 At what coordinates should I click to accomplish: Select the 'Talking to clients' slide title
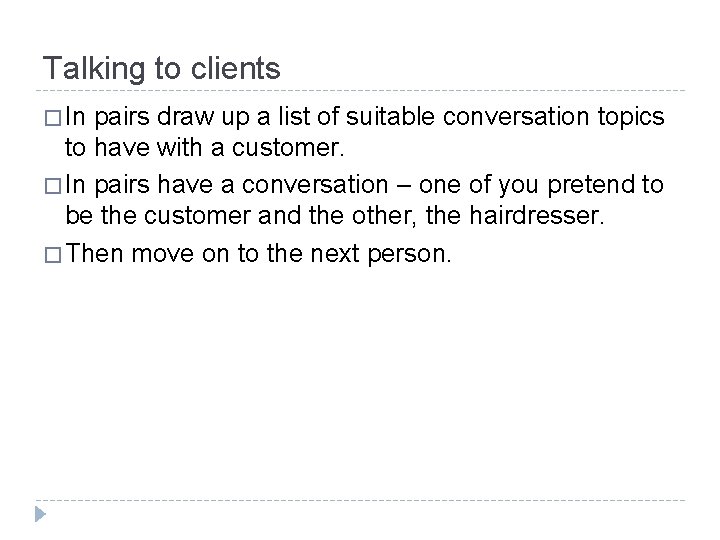point(161,68)
